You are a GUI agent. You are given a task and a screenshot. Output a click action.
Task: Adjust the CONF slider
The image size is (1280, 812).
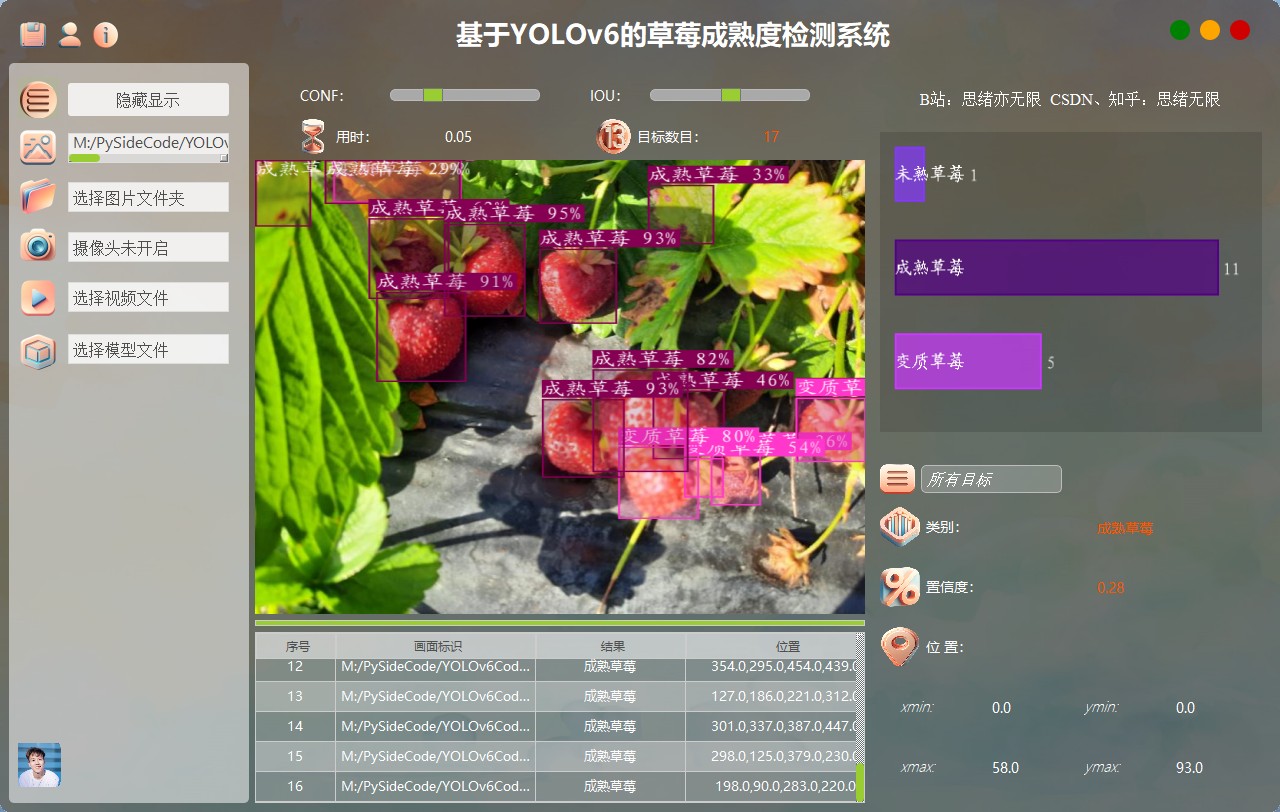click(x=465, y=95)
